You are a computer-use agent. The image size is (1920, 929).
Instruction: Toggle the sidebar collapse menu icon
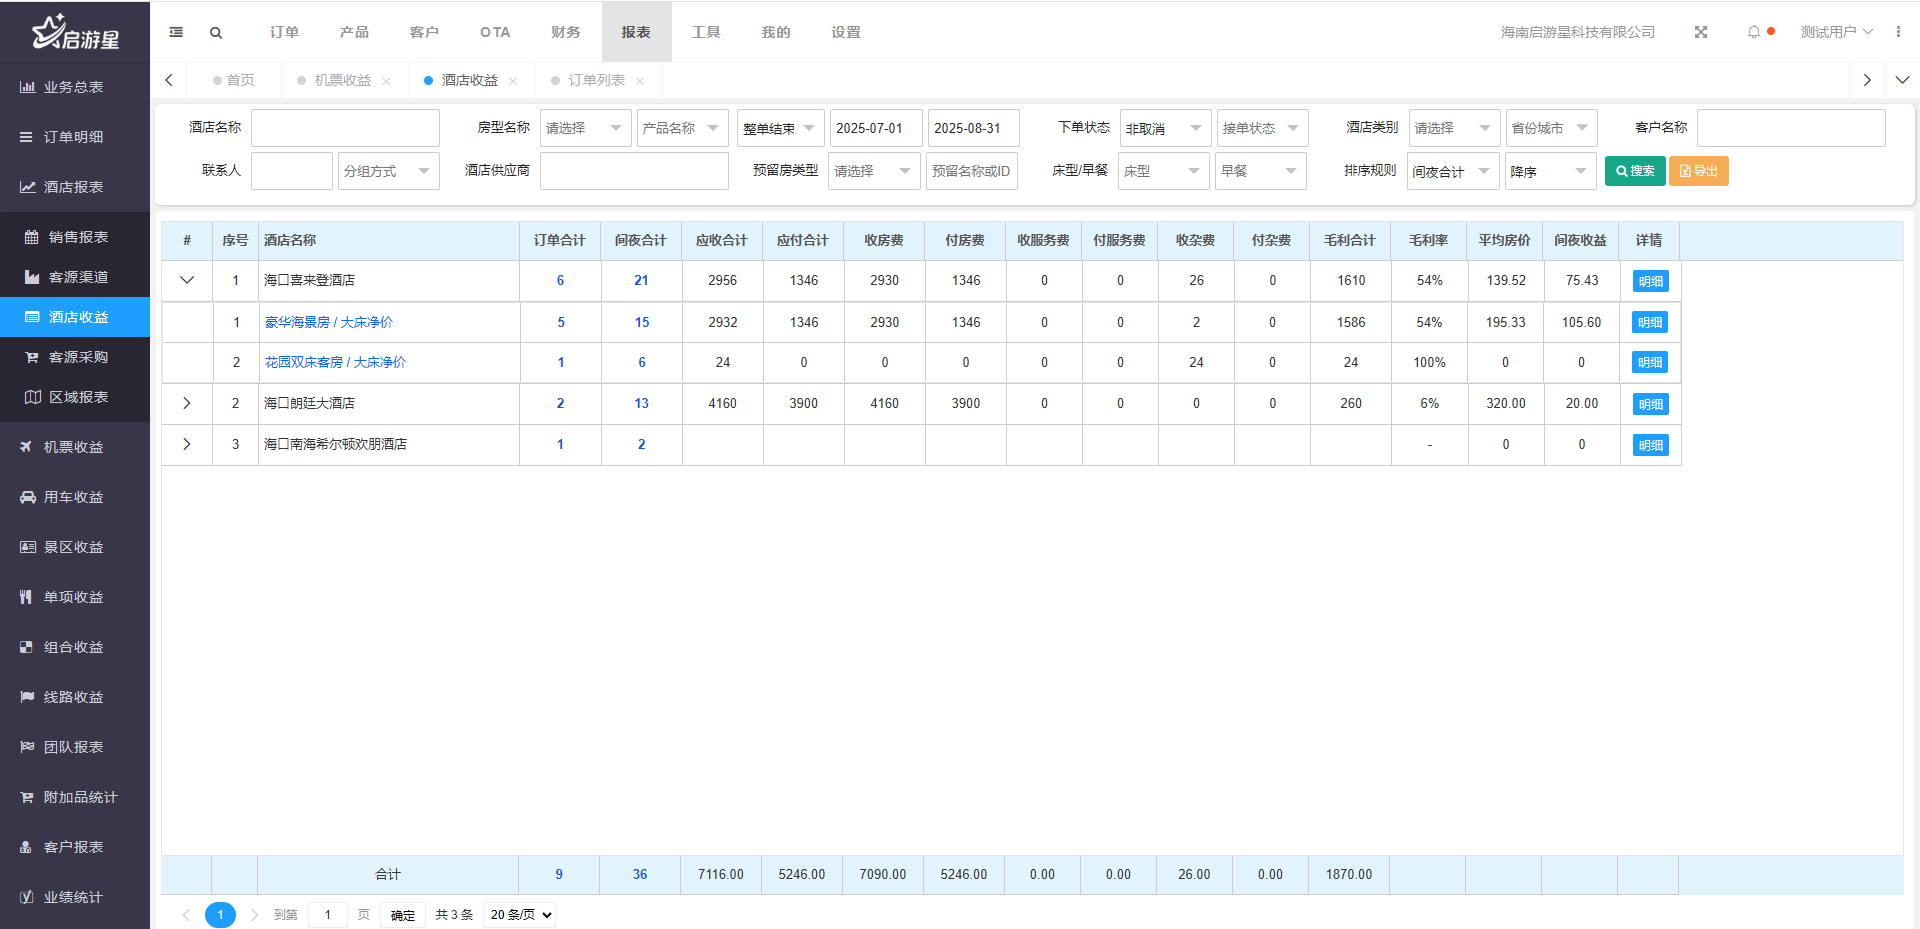coord(176,33)
